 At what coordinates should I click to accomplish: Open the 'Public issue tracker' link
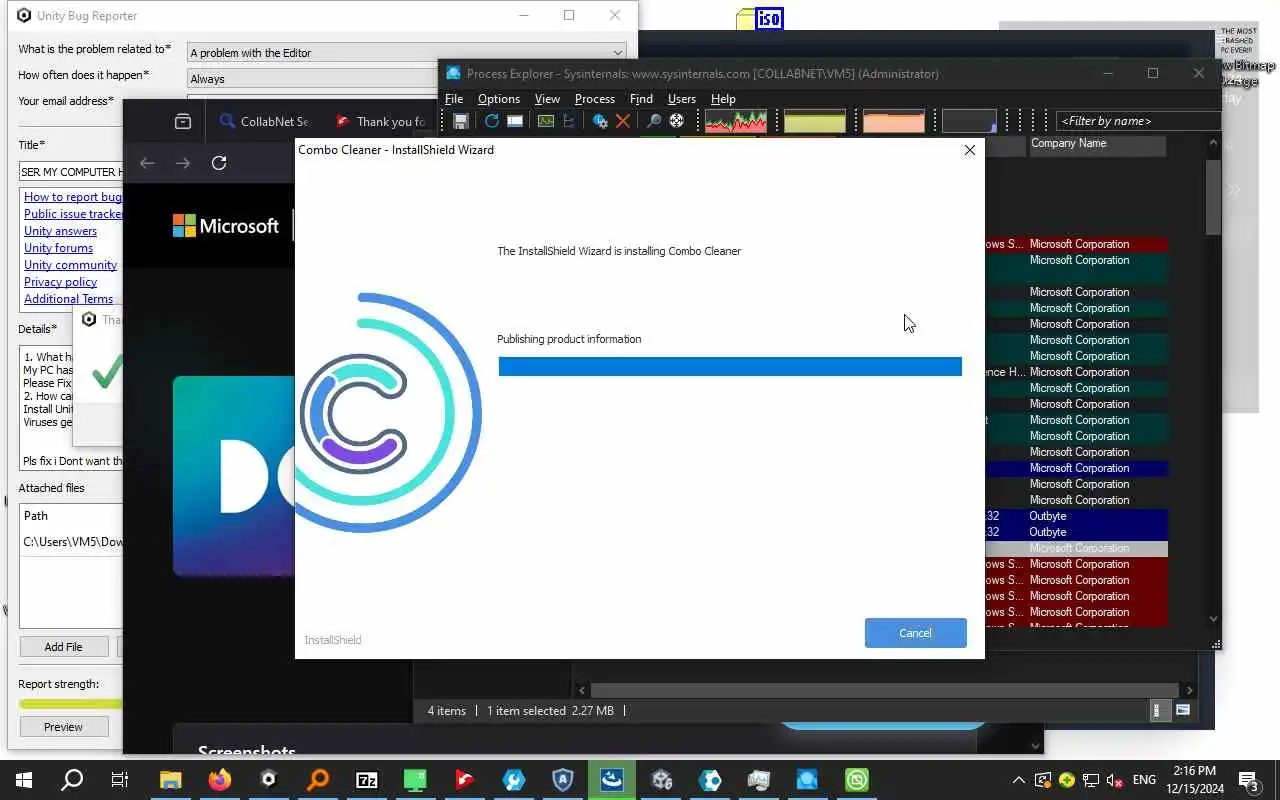73,214
